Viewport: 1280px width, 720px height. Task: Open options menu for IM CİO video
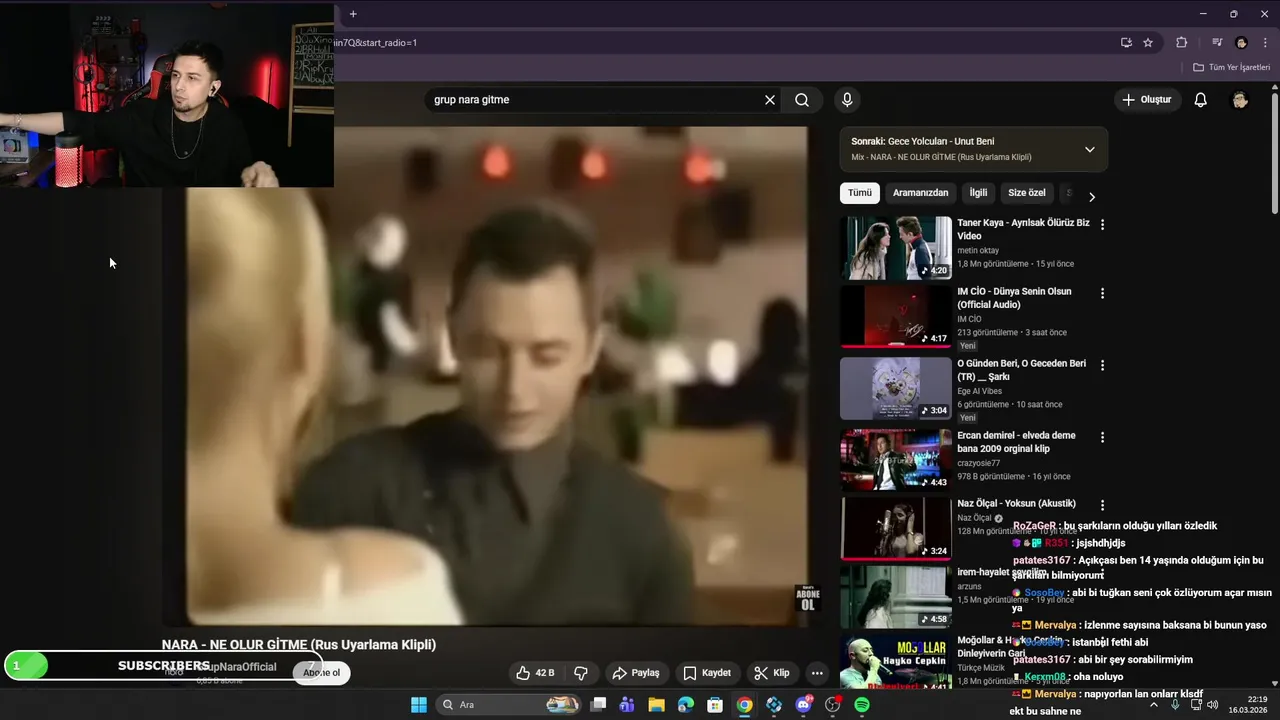[1102, 294]
